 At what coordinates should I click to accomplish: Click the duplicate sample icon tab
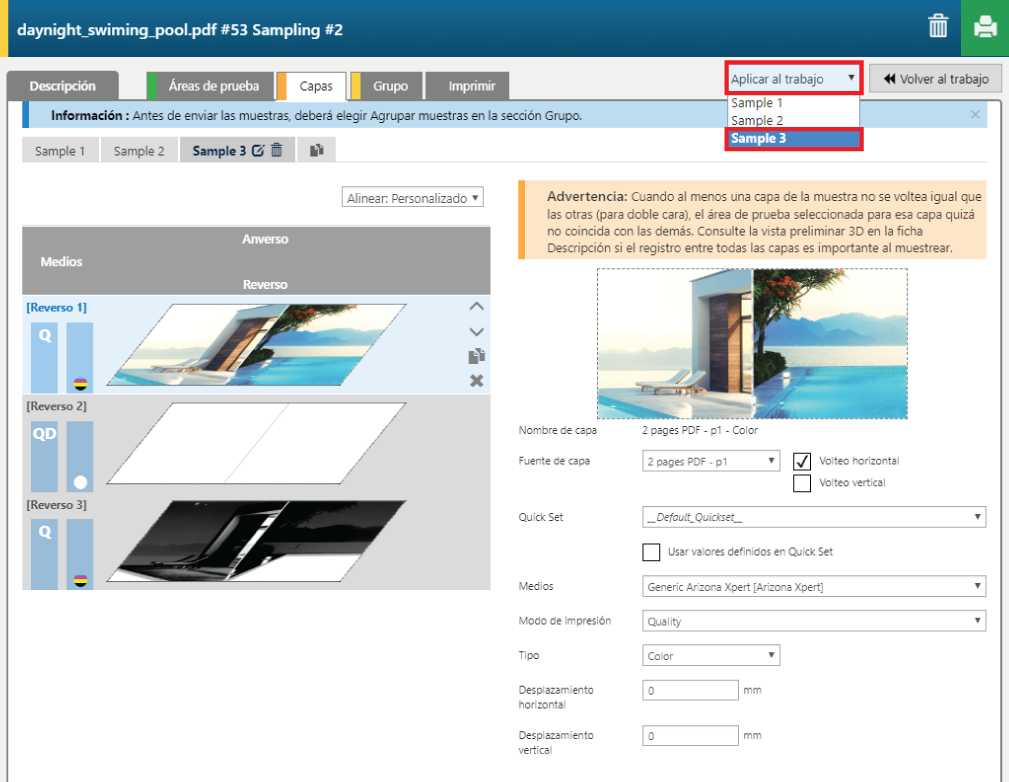coord(316,150)
